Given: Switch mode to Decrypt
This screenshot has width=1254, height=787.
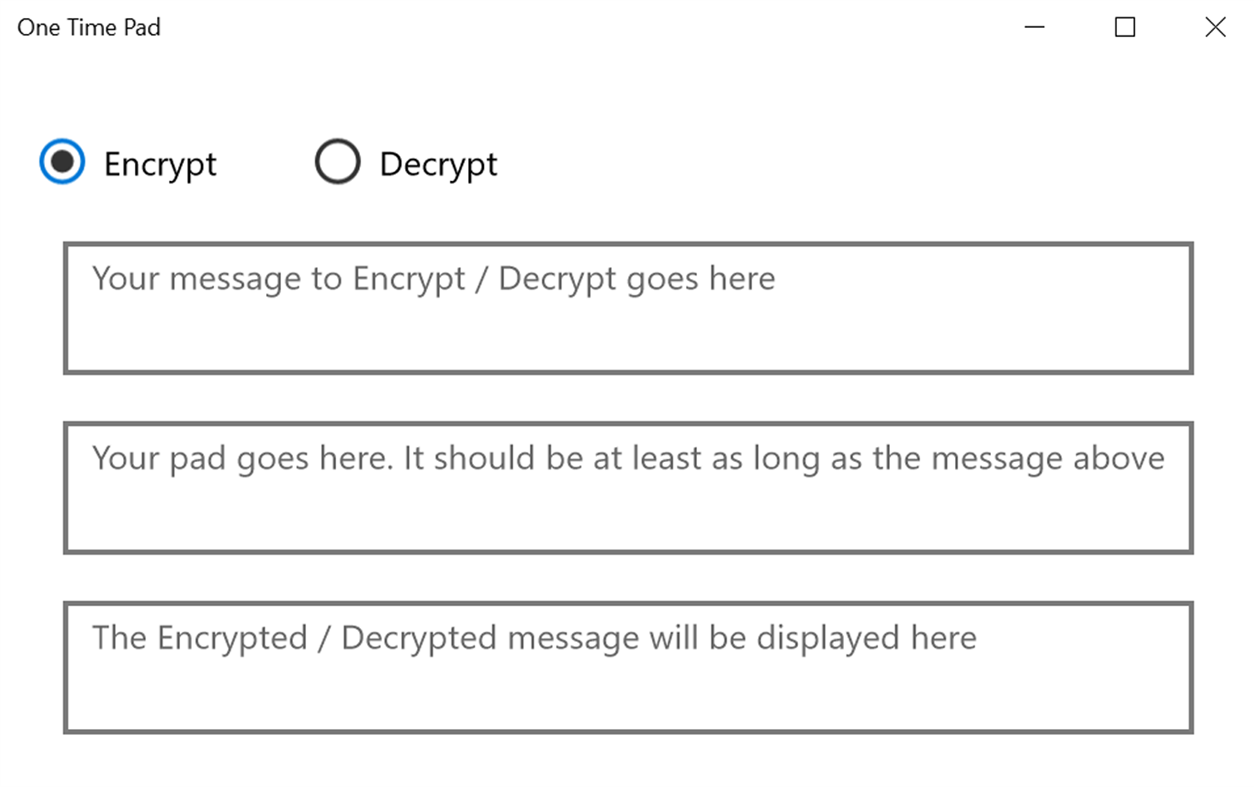Looking at the screenshot, I should click(337, 162).
